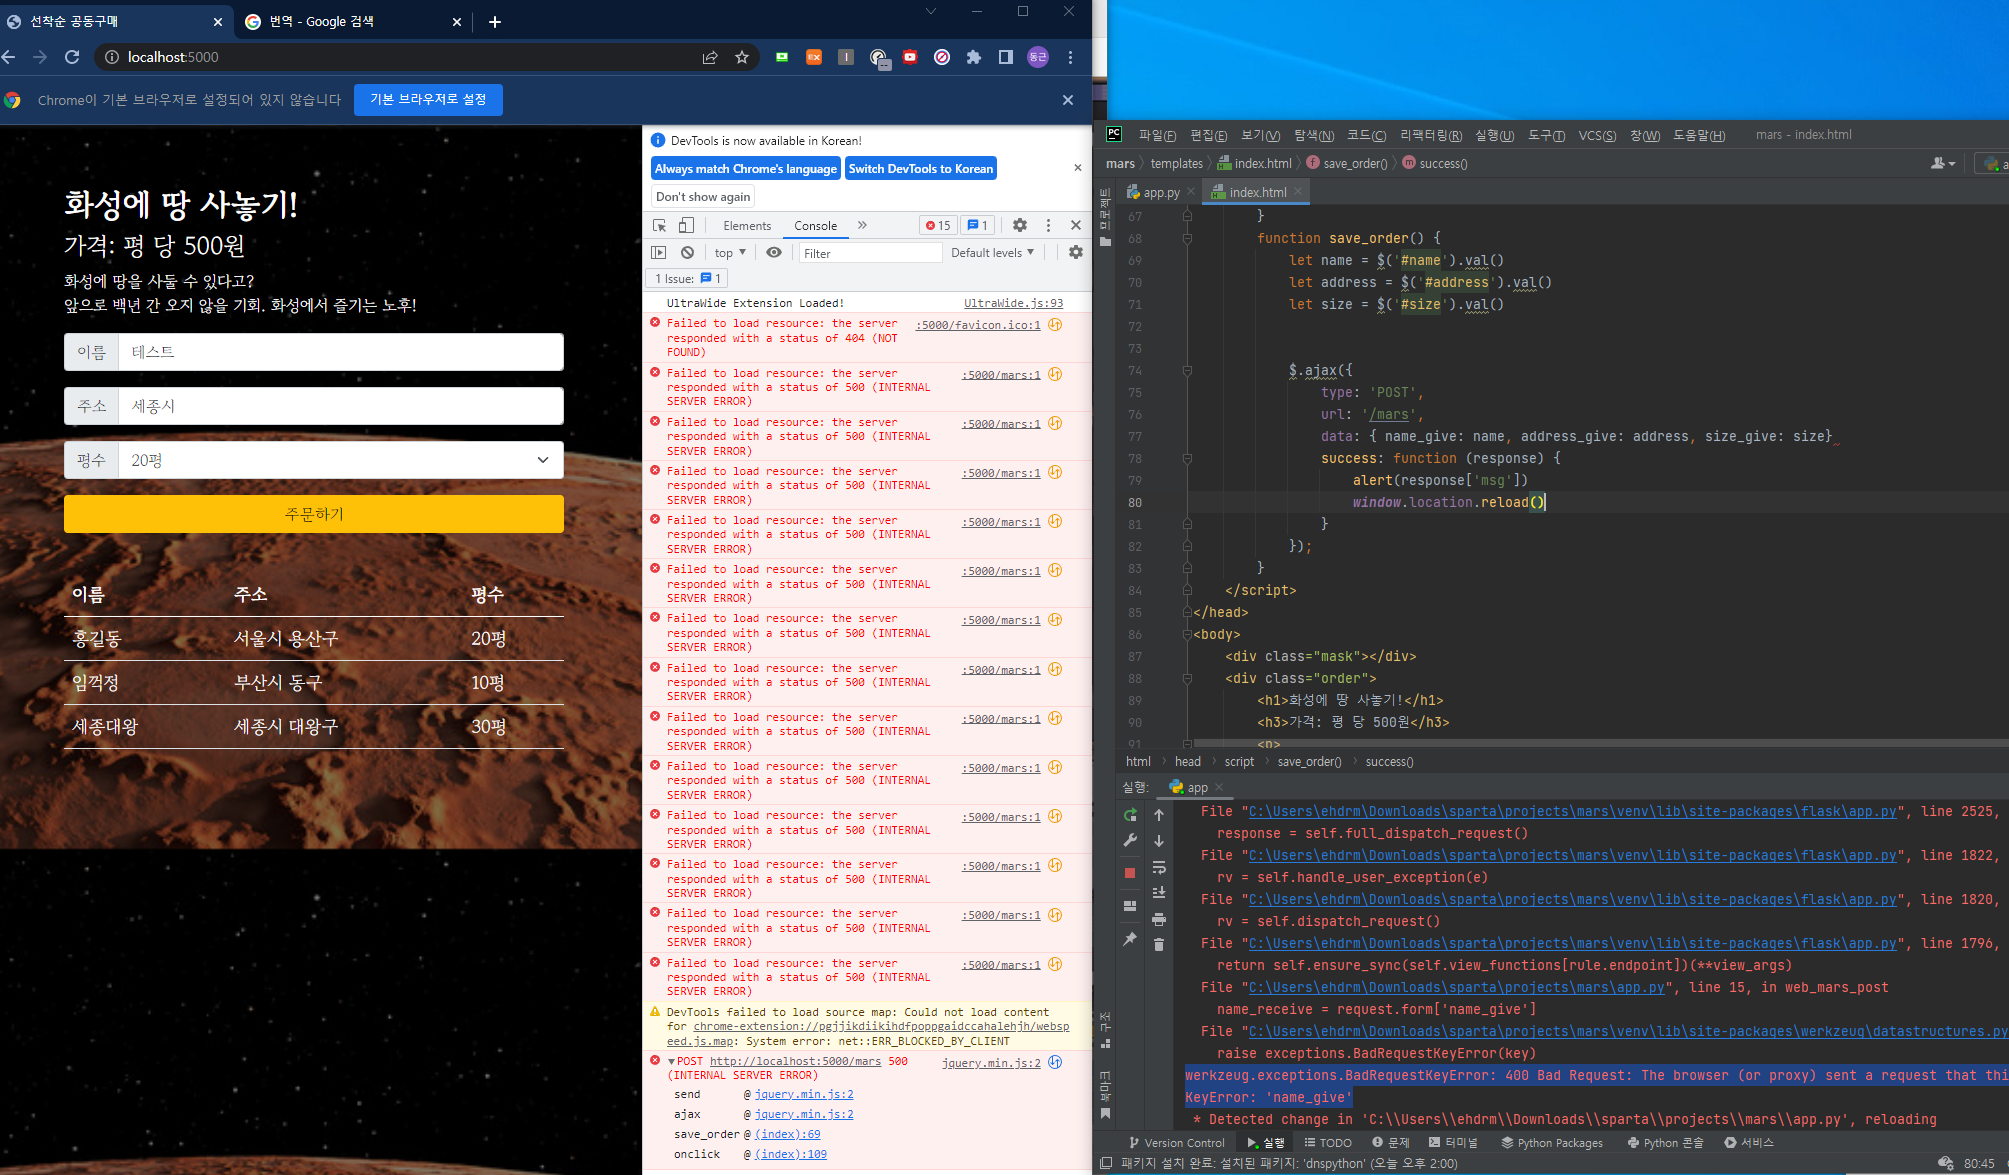Clear the DevTools console
The image size is (2009, 1175).
(687, 252)
